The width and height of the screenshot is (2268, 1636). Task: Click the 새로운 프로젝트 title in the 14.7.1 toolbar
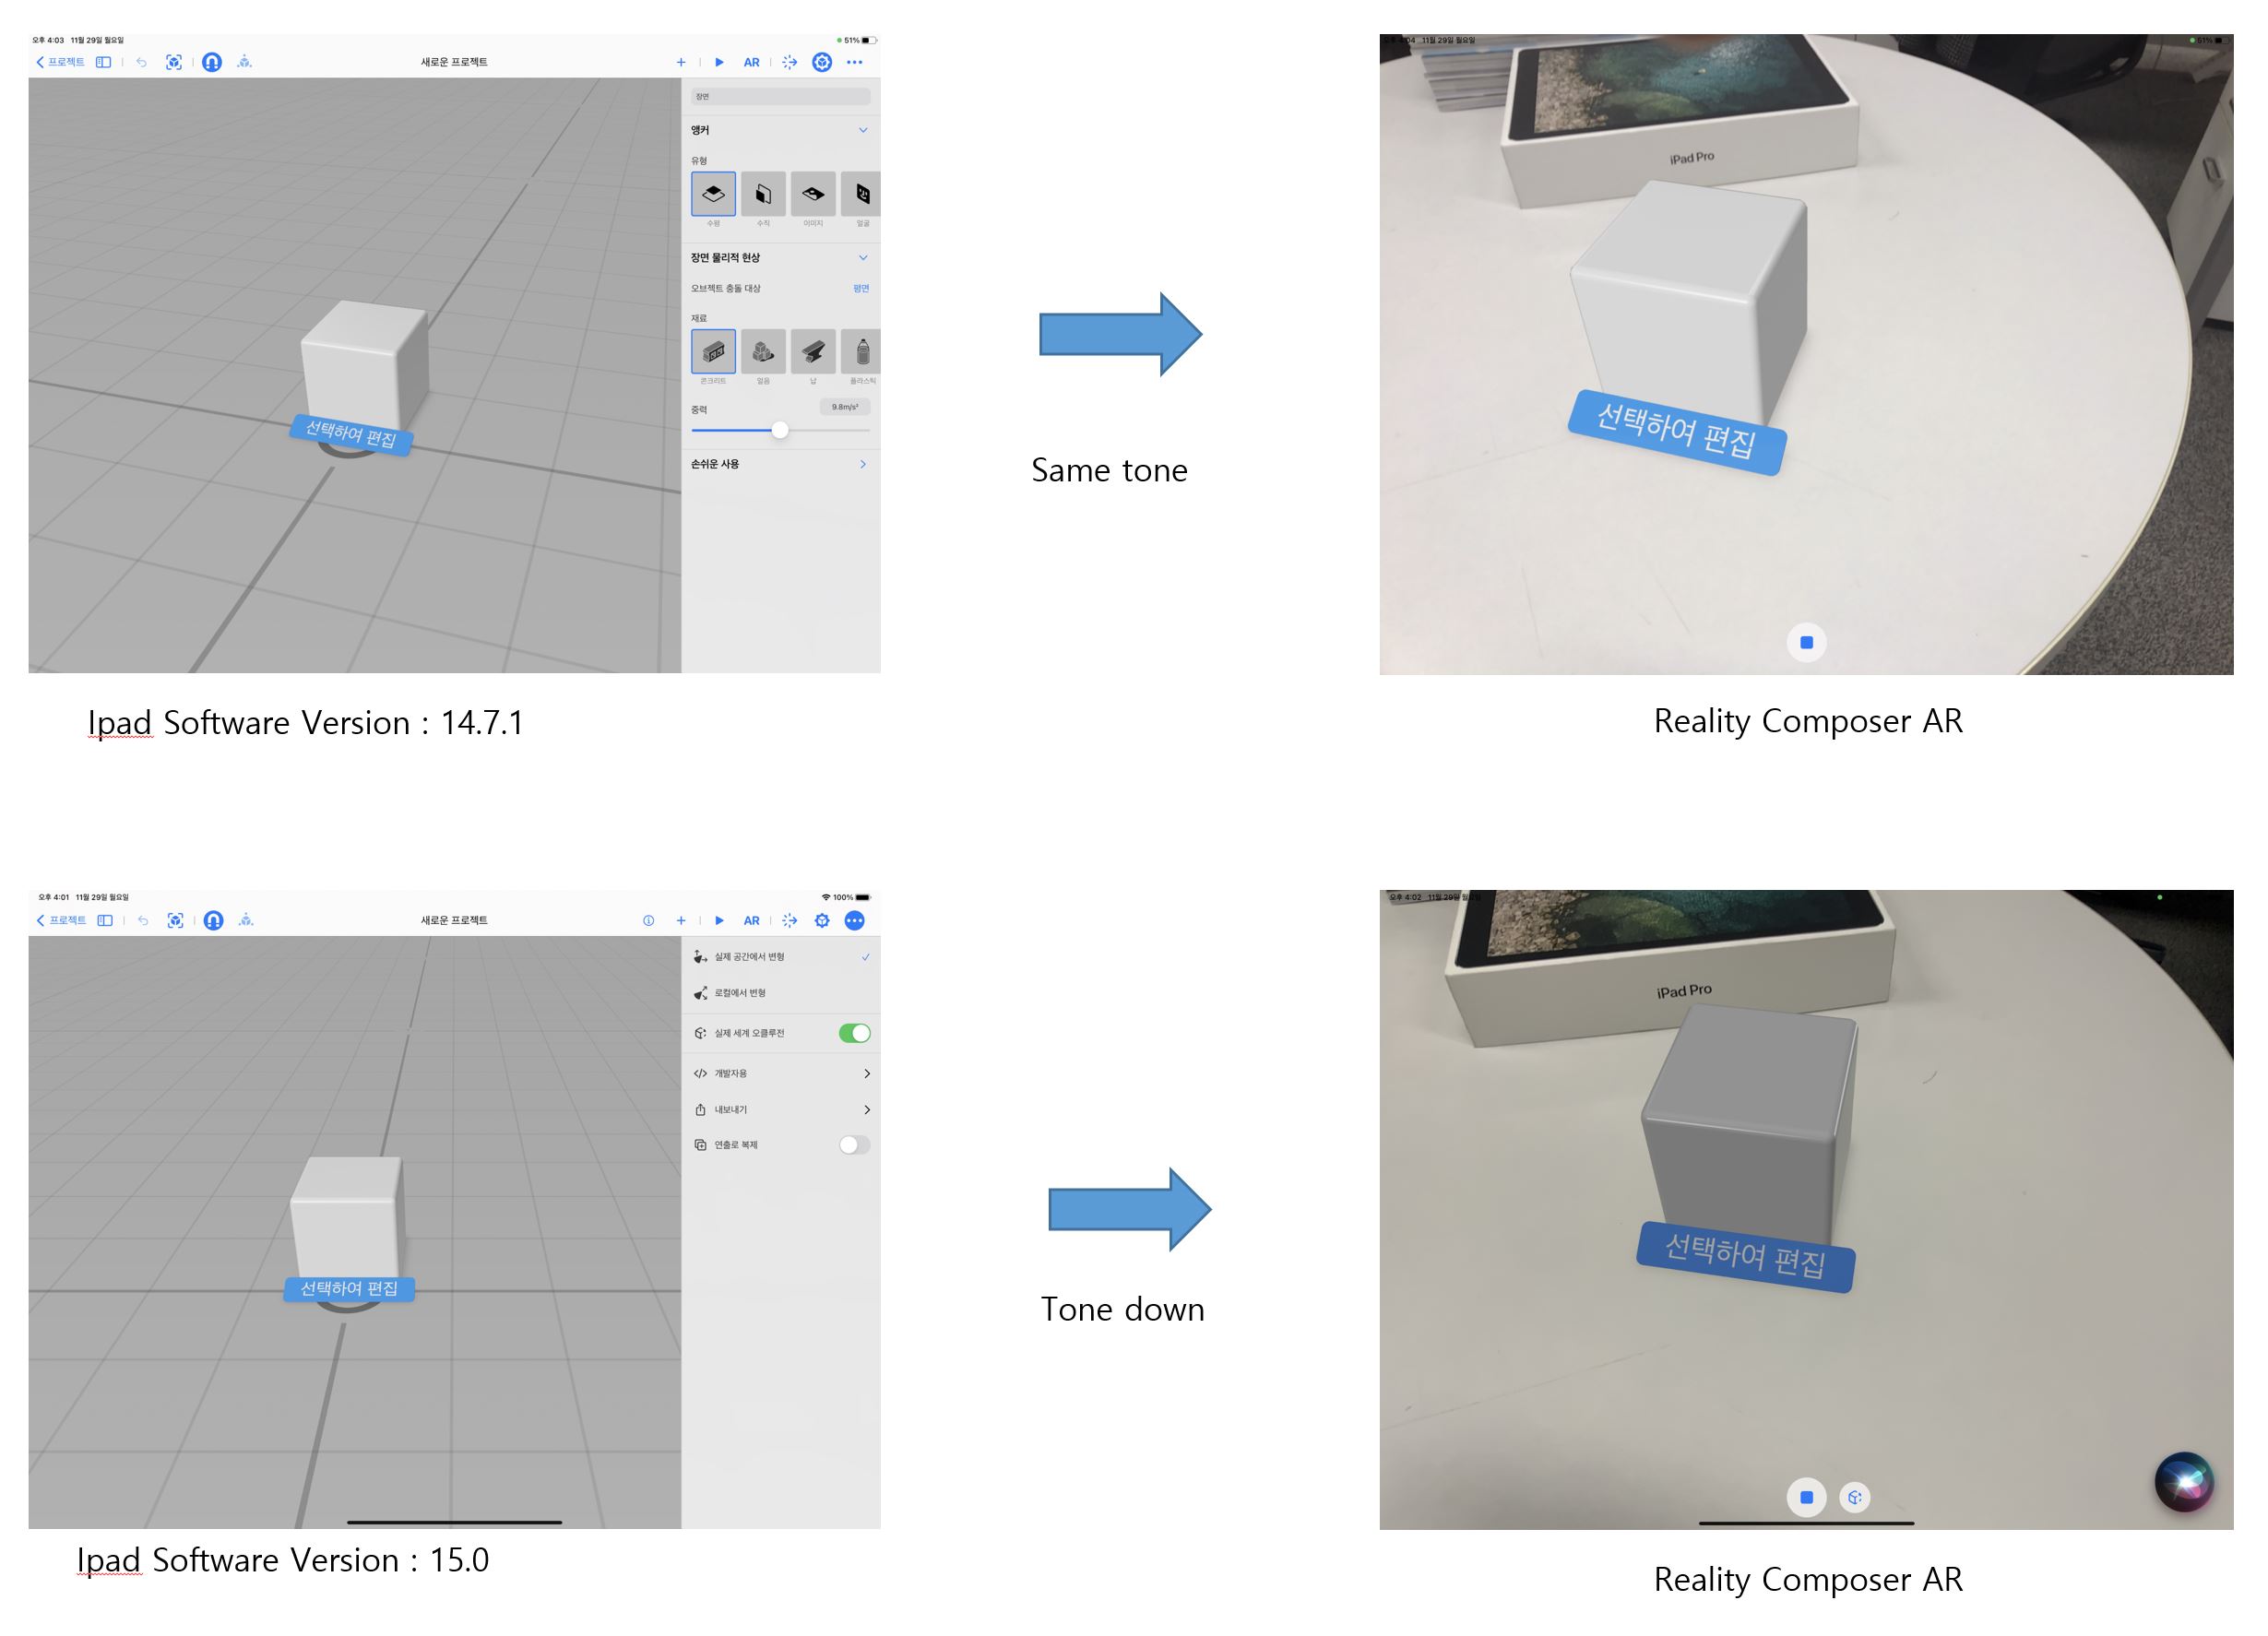pyautogui.click(x=454, y=62)
